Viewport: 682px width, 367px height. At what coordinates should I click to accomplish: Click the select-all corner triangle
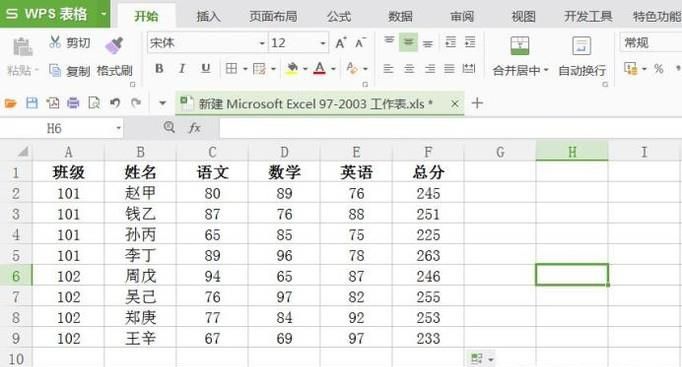click(x=23, y=152)
